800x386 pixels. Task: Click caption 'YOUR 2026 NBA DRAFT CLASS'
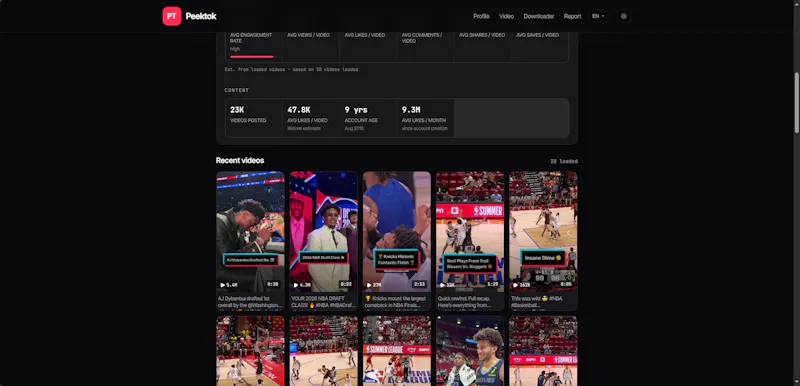pyautogui.click(x=323, y=302)
